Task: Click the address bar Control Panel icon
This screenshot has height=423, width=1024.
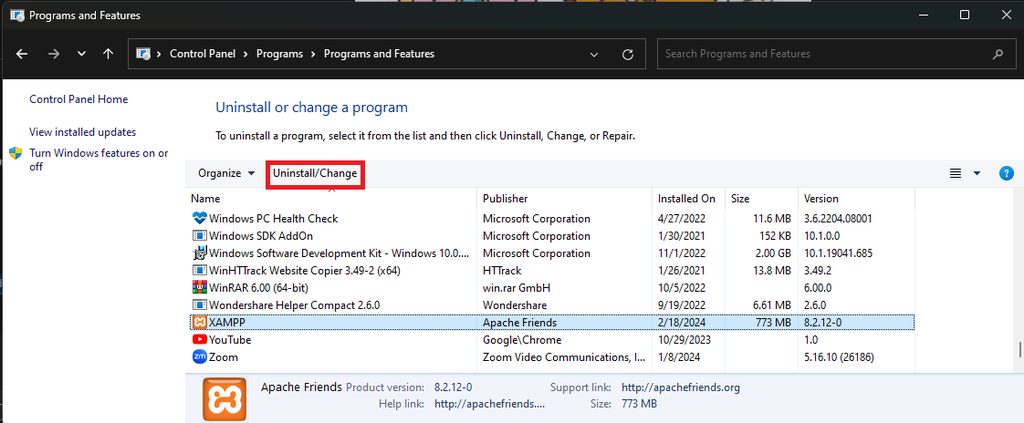Action: (143, 54)
